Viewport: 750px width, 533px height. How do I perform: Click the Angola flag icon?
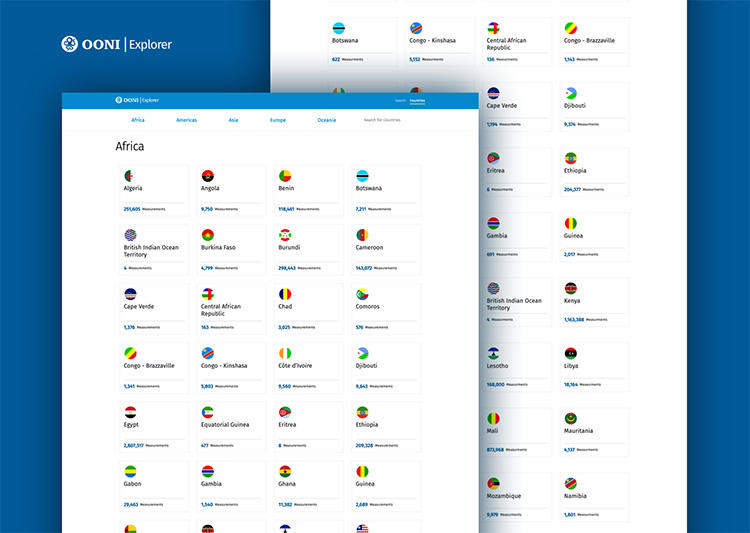click(208, 176)
